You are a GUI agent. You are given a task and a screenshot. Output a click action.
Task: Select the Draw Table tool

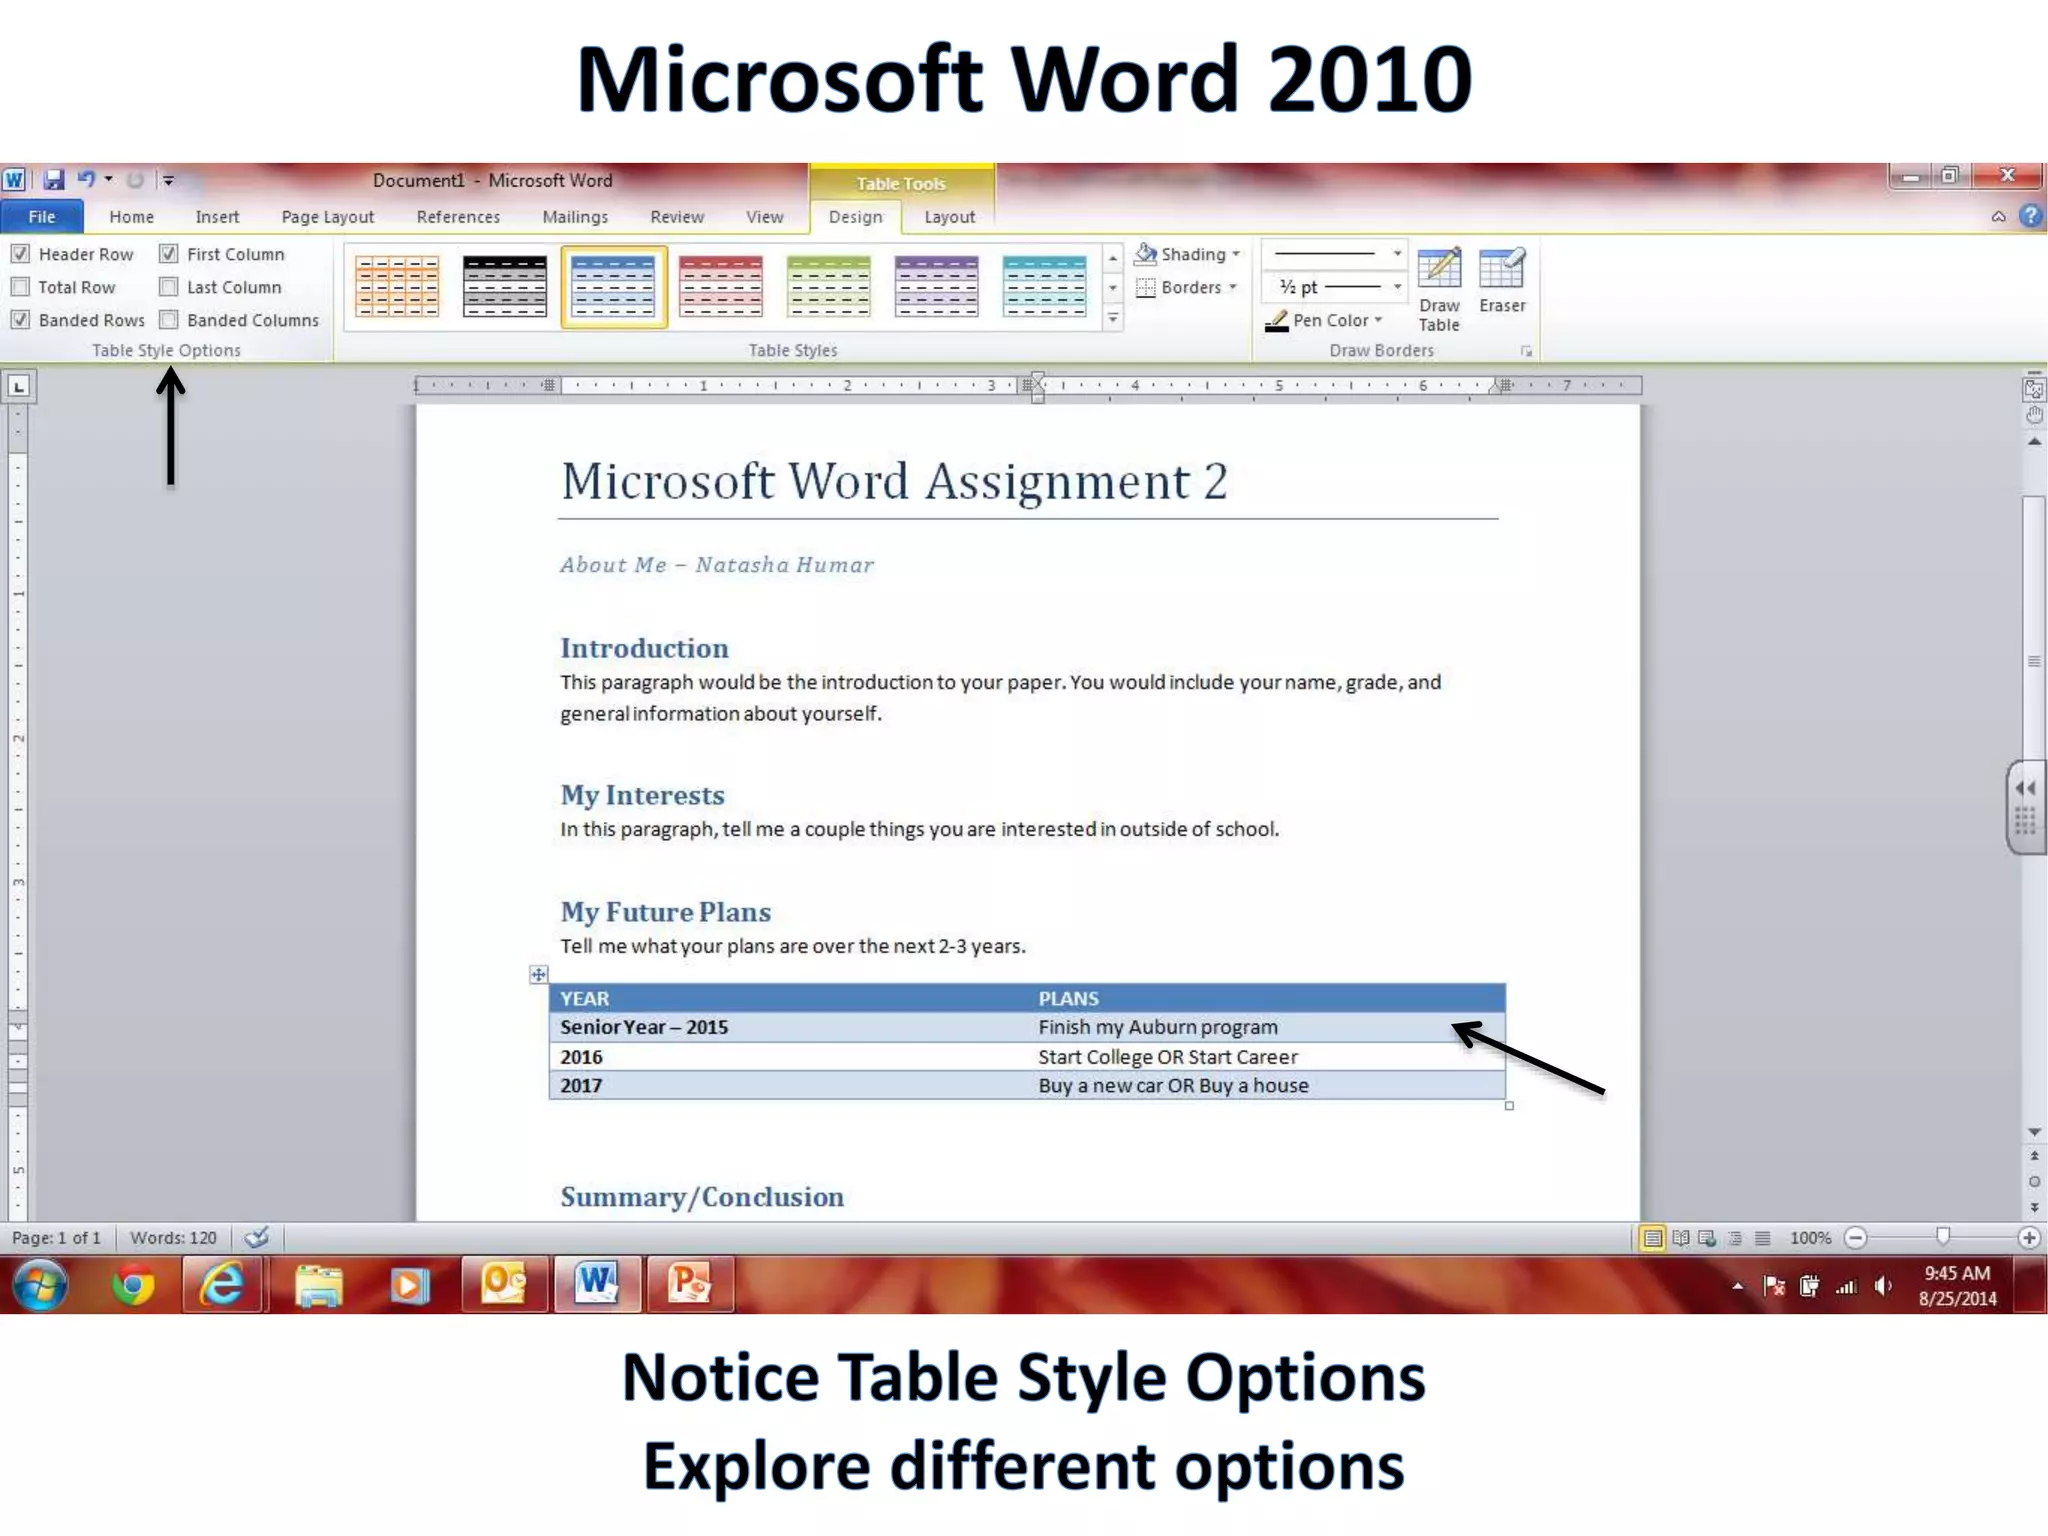pos(1439,290)
